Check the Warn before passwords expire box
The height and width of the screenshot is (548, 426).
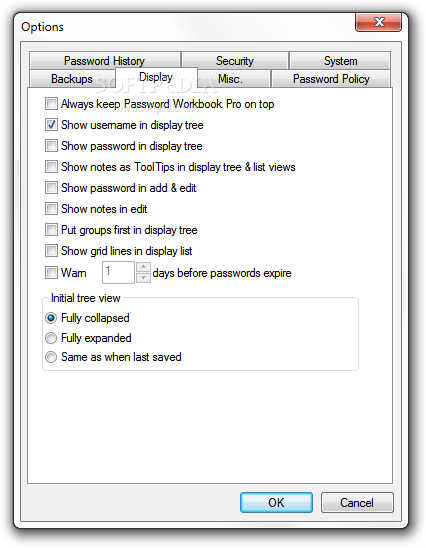pyautogui.click(x=51, y=272)
